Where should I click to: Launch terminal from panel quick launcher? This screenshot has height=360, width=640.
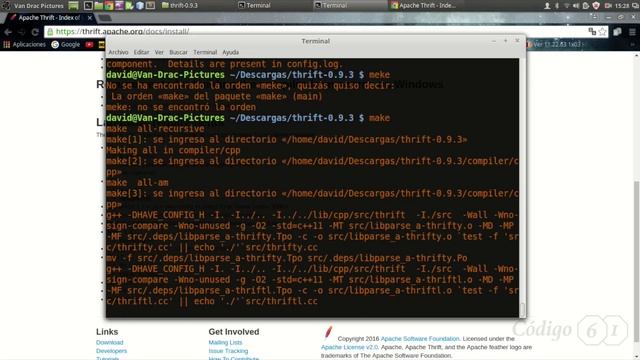coord(88,5)
